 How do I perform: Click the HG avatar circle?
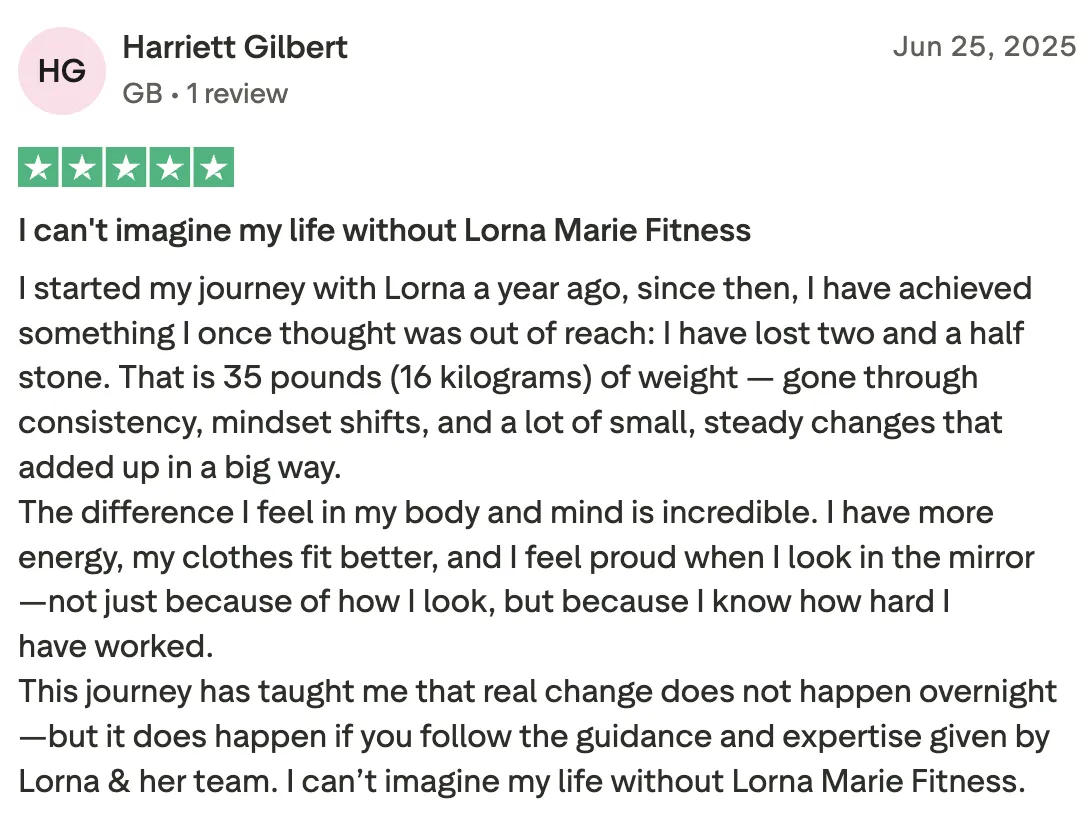point(62,71)
